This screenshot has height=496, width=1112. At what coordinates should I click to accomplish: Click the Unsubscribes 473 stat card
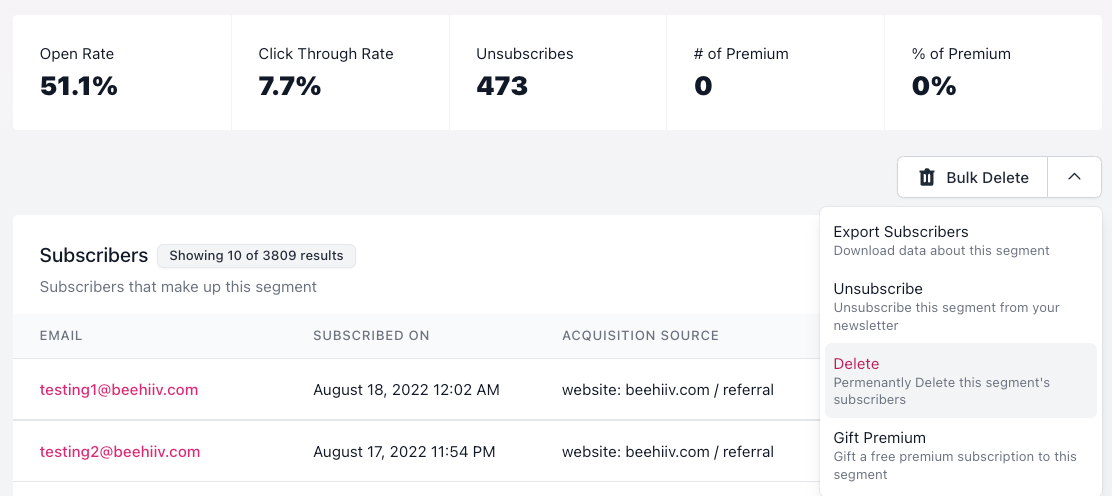click(558, 72)
